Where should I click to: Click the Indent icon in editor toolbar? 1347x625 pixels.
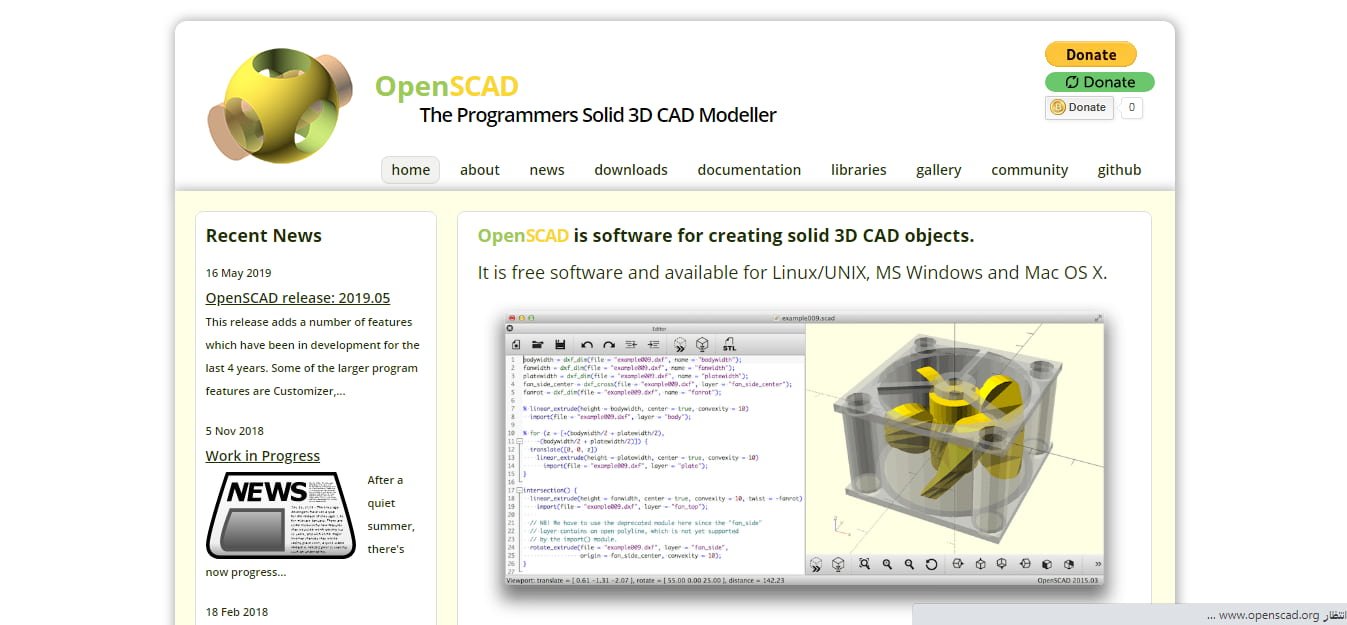[x=653, y=344]
